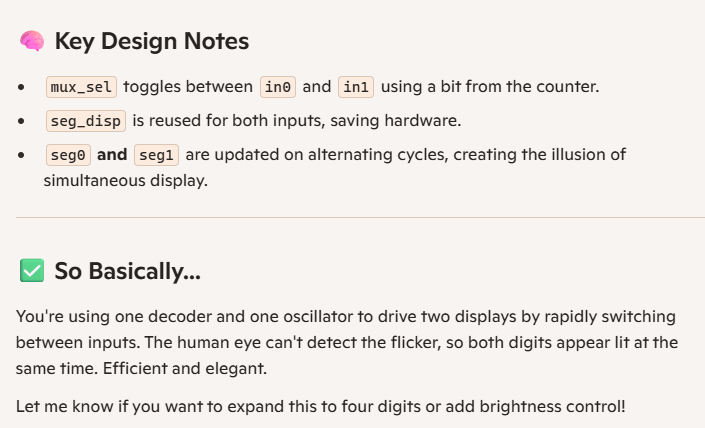Viewport: 705px width, 428px height.
Task: Click the in1 code label
Action: coord(355,87)
